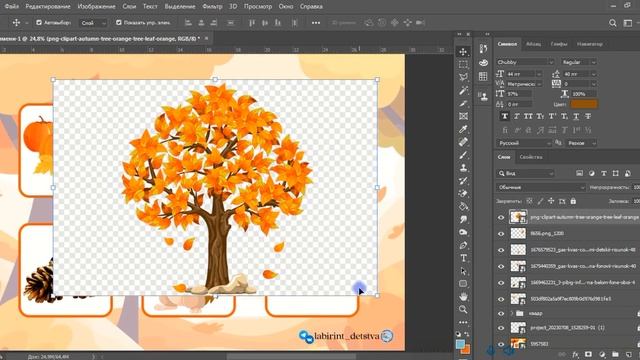Open the Swatches grid panel icon
The image size is (640, 360).
483,76
